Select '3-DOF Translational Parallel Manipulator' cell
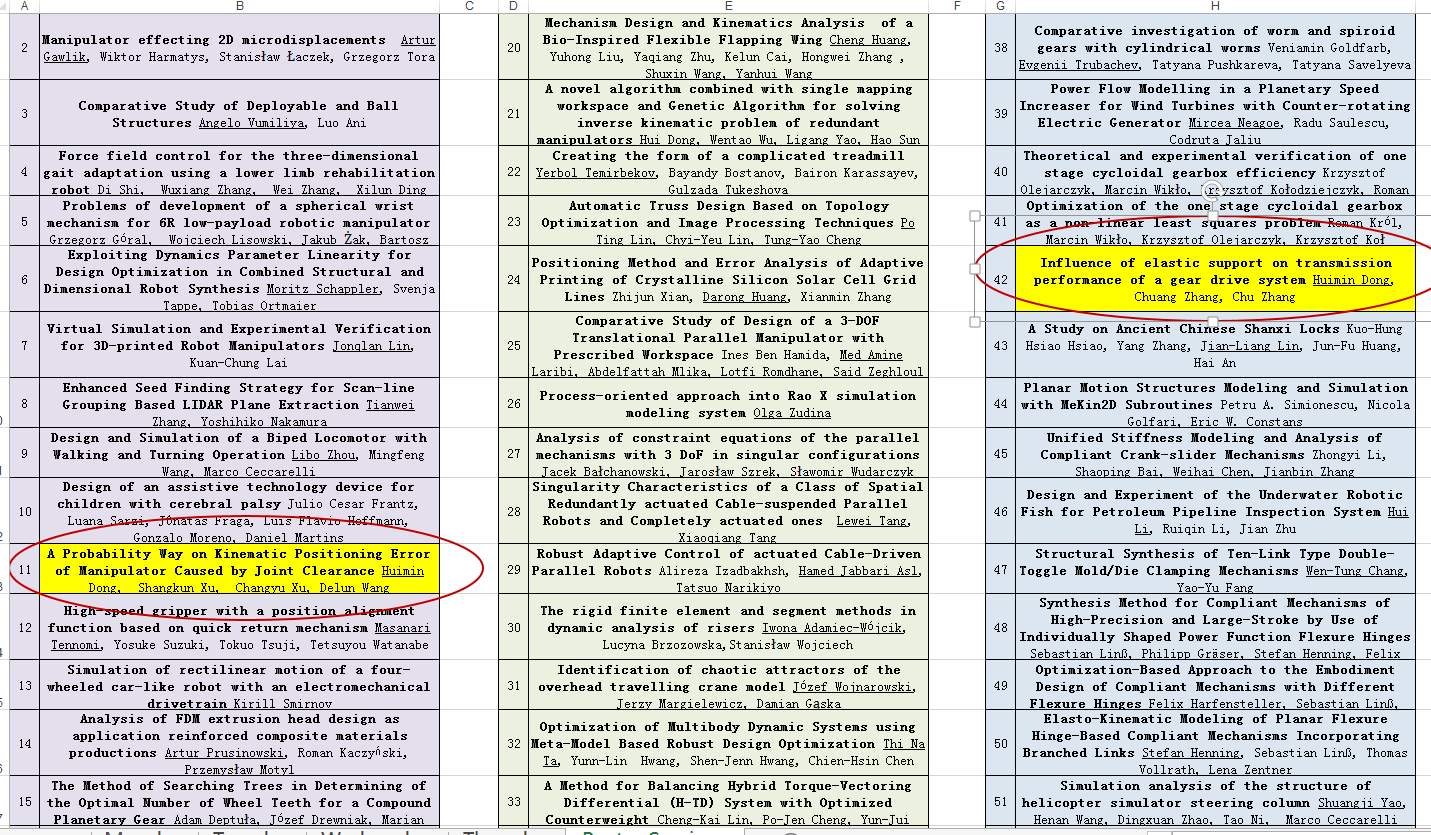The width and height of the screenshot is (1431, 835). pos(728,345)
